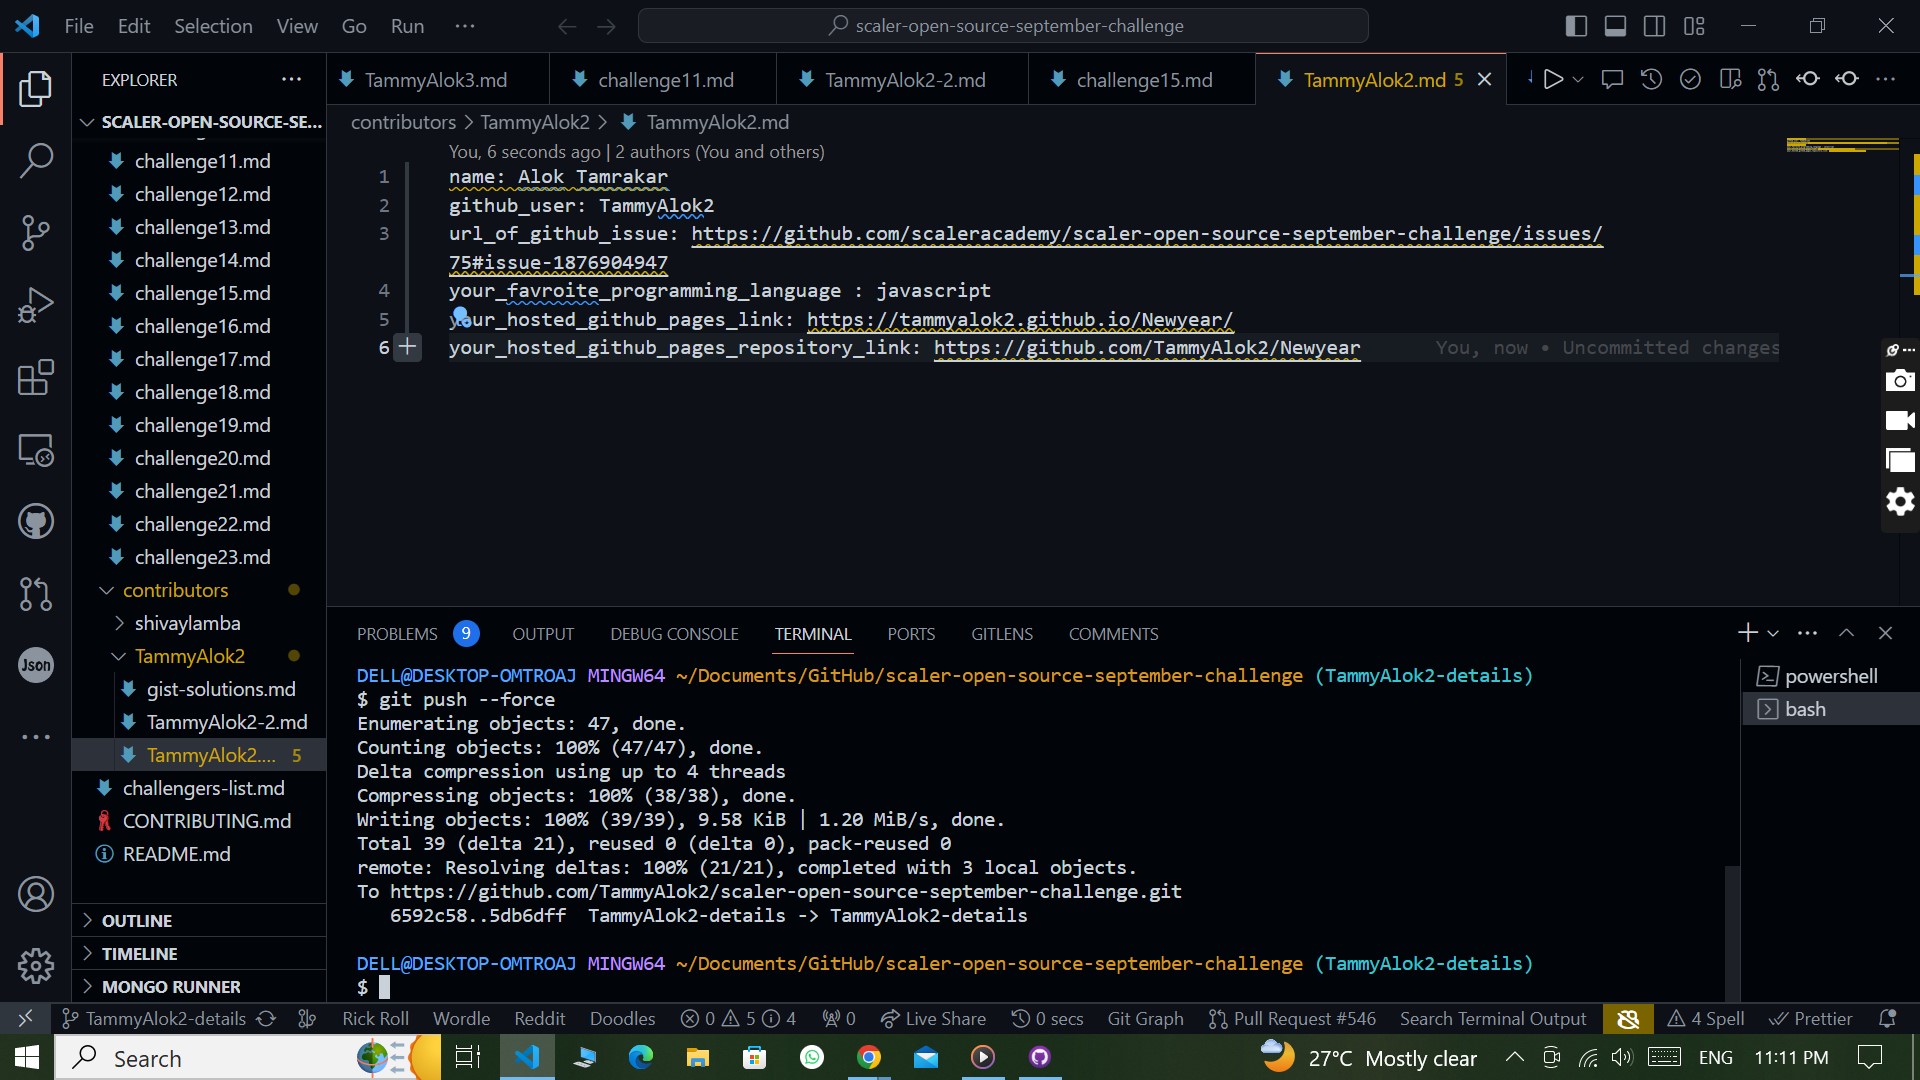The image size is (1920, 1080).
Task: Toggle the panel visibility
Action: [1615, 25]
